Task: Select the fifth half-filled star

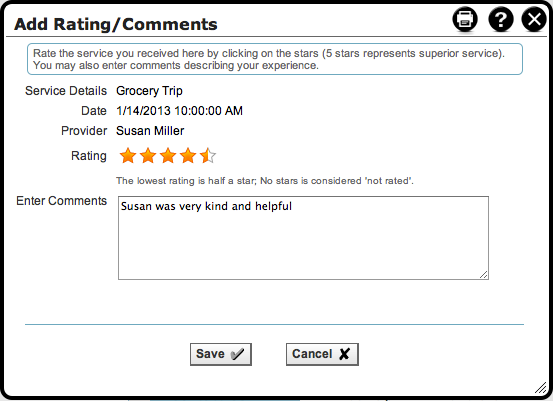Action: pos(208,156)
